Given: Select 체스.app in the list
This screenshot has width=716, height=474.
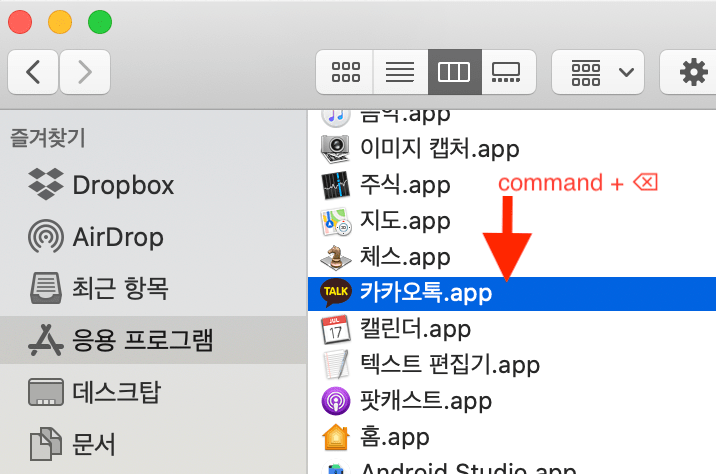Looking at the screenshot, I should [405, 257].
